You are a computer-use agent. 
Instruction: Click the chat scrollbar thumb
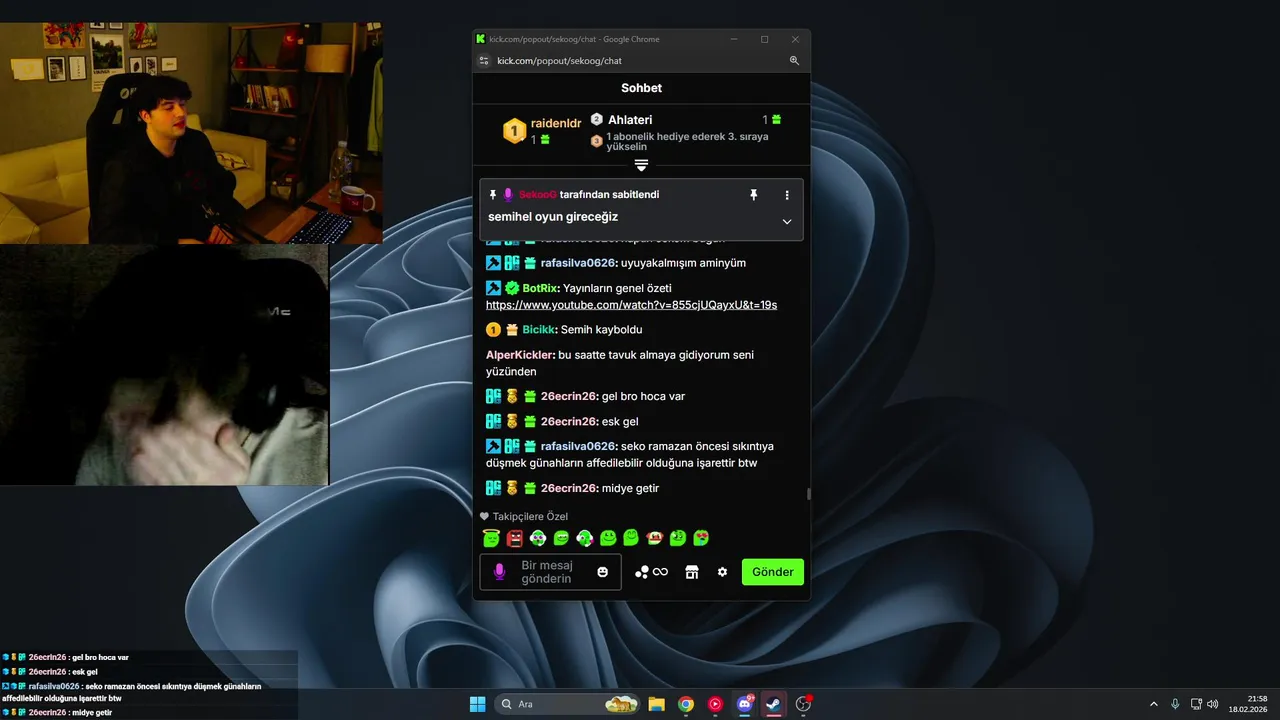click(808, 493)
